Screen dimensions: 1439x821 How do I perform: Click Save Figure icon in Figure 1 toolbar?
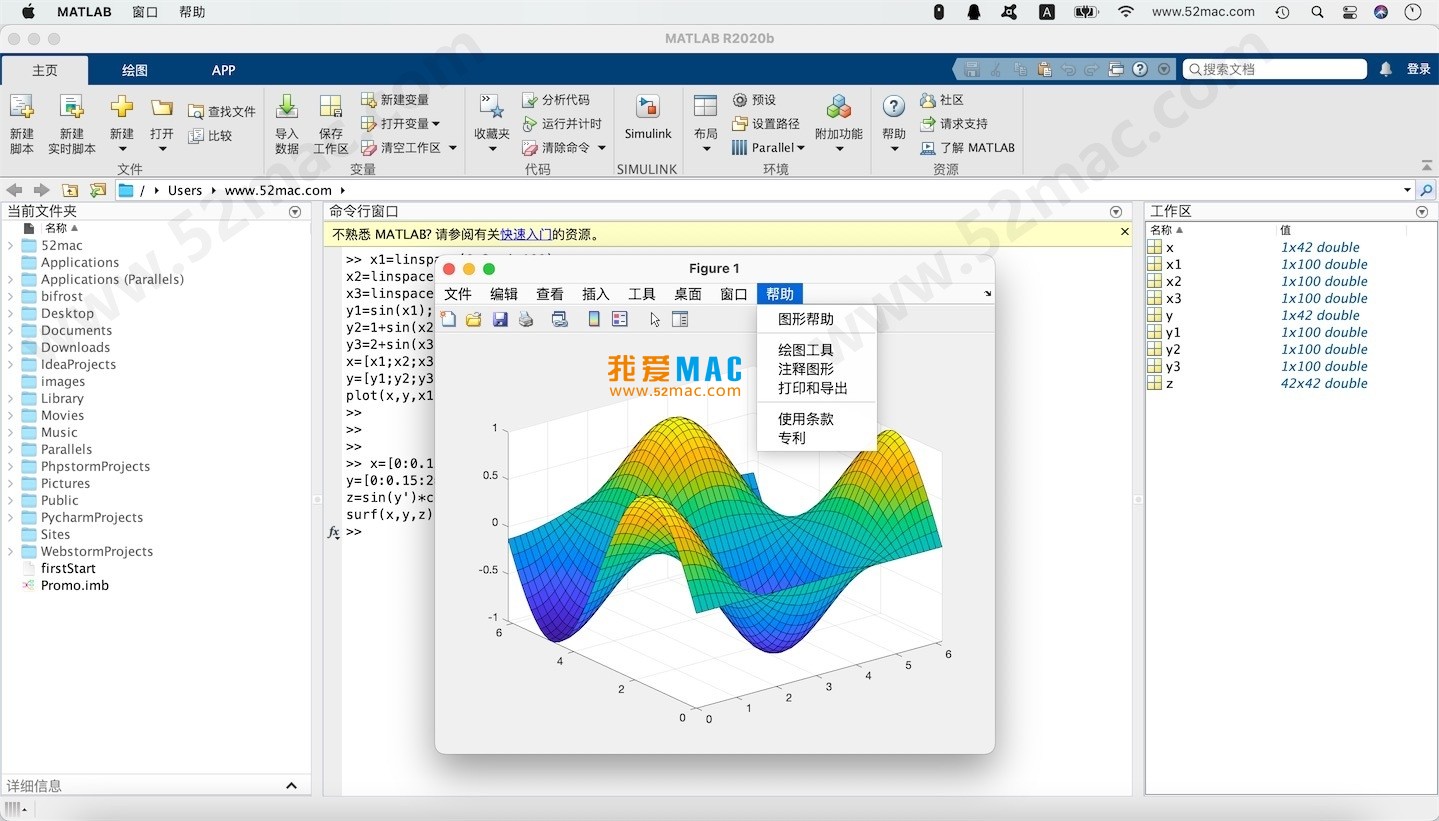pos(500,319)
